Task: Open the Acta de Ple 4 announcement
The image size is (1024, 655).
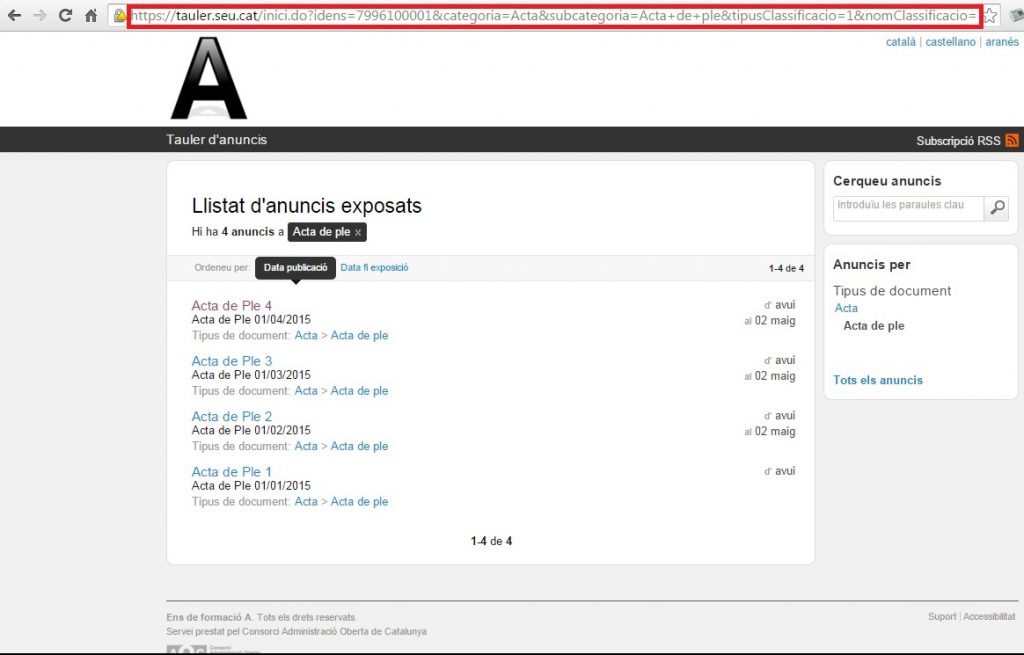Action: (232, 306)
